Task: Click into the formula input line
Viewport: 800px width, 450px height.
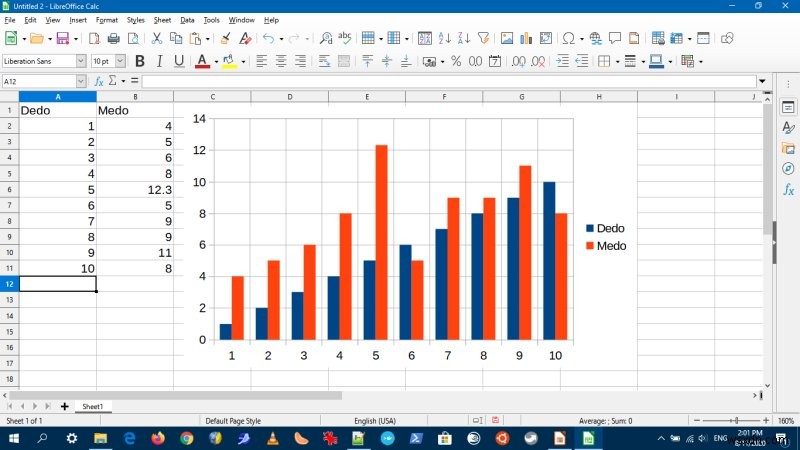Action: (x=449, y=81)
